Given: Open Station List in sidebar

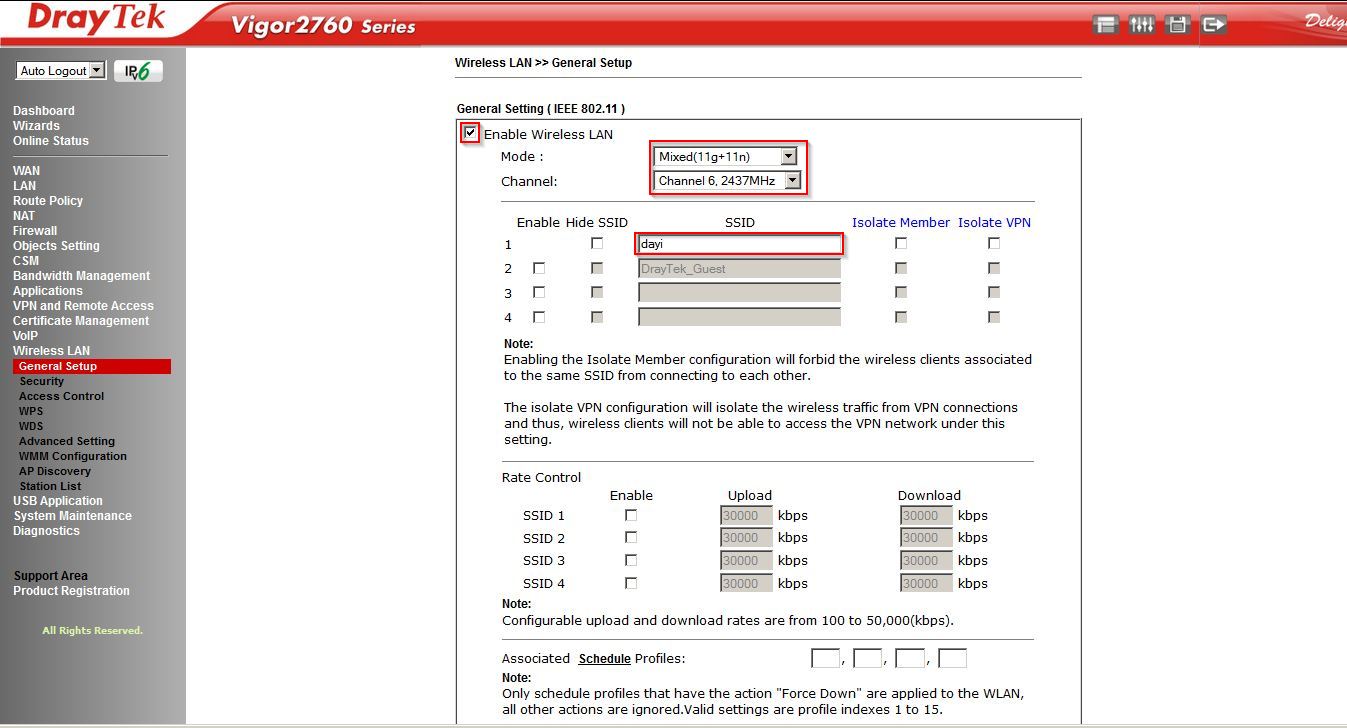Looking at the screenshot, I should pyautogui.click(x=50, y=486).
